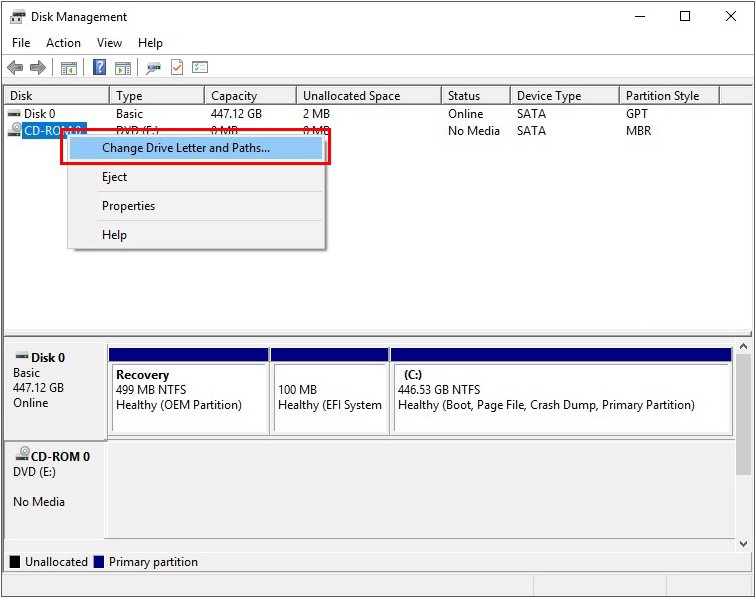Select the (C:) 446.53 GB partition
The height and width of the screenshot is (598, 756).
pos(560,395)
